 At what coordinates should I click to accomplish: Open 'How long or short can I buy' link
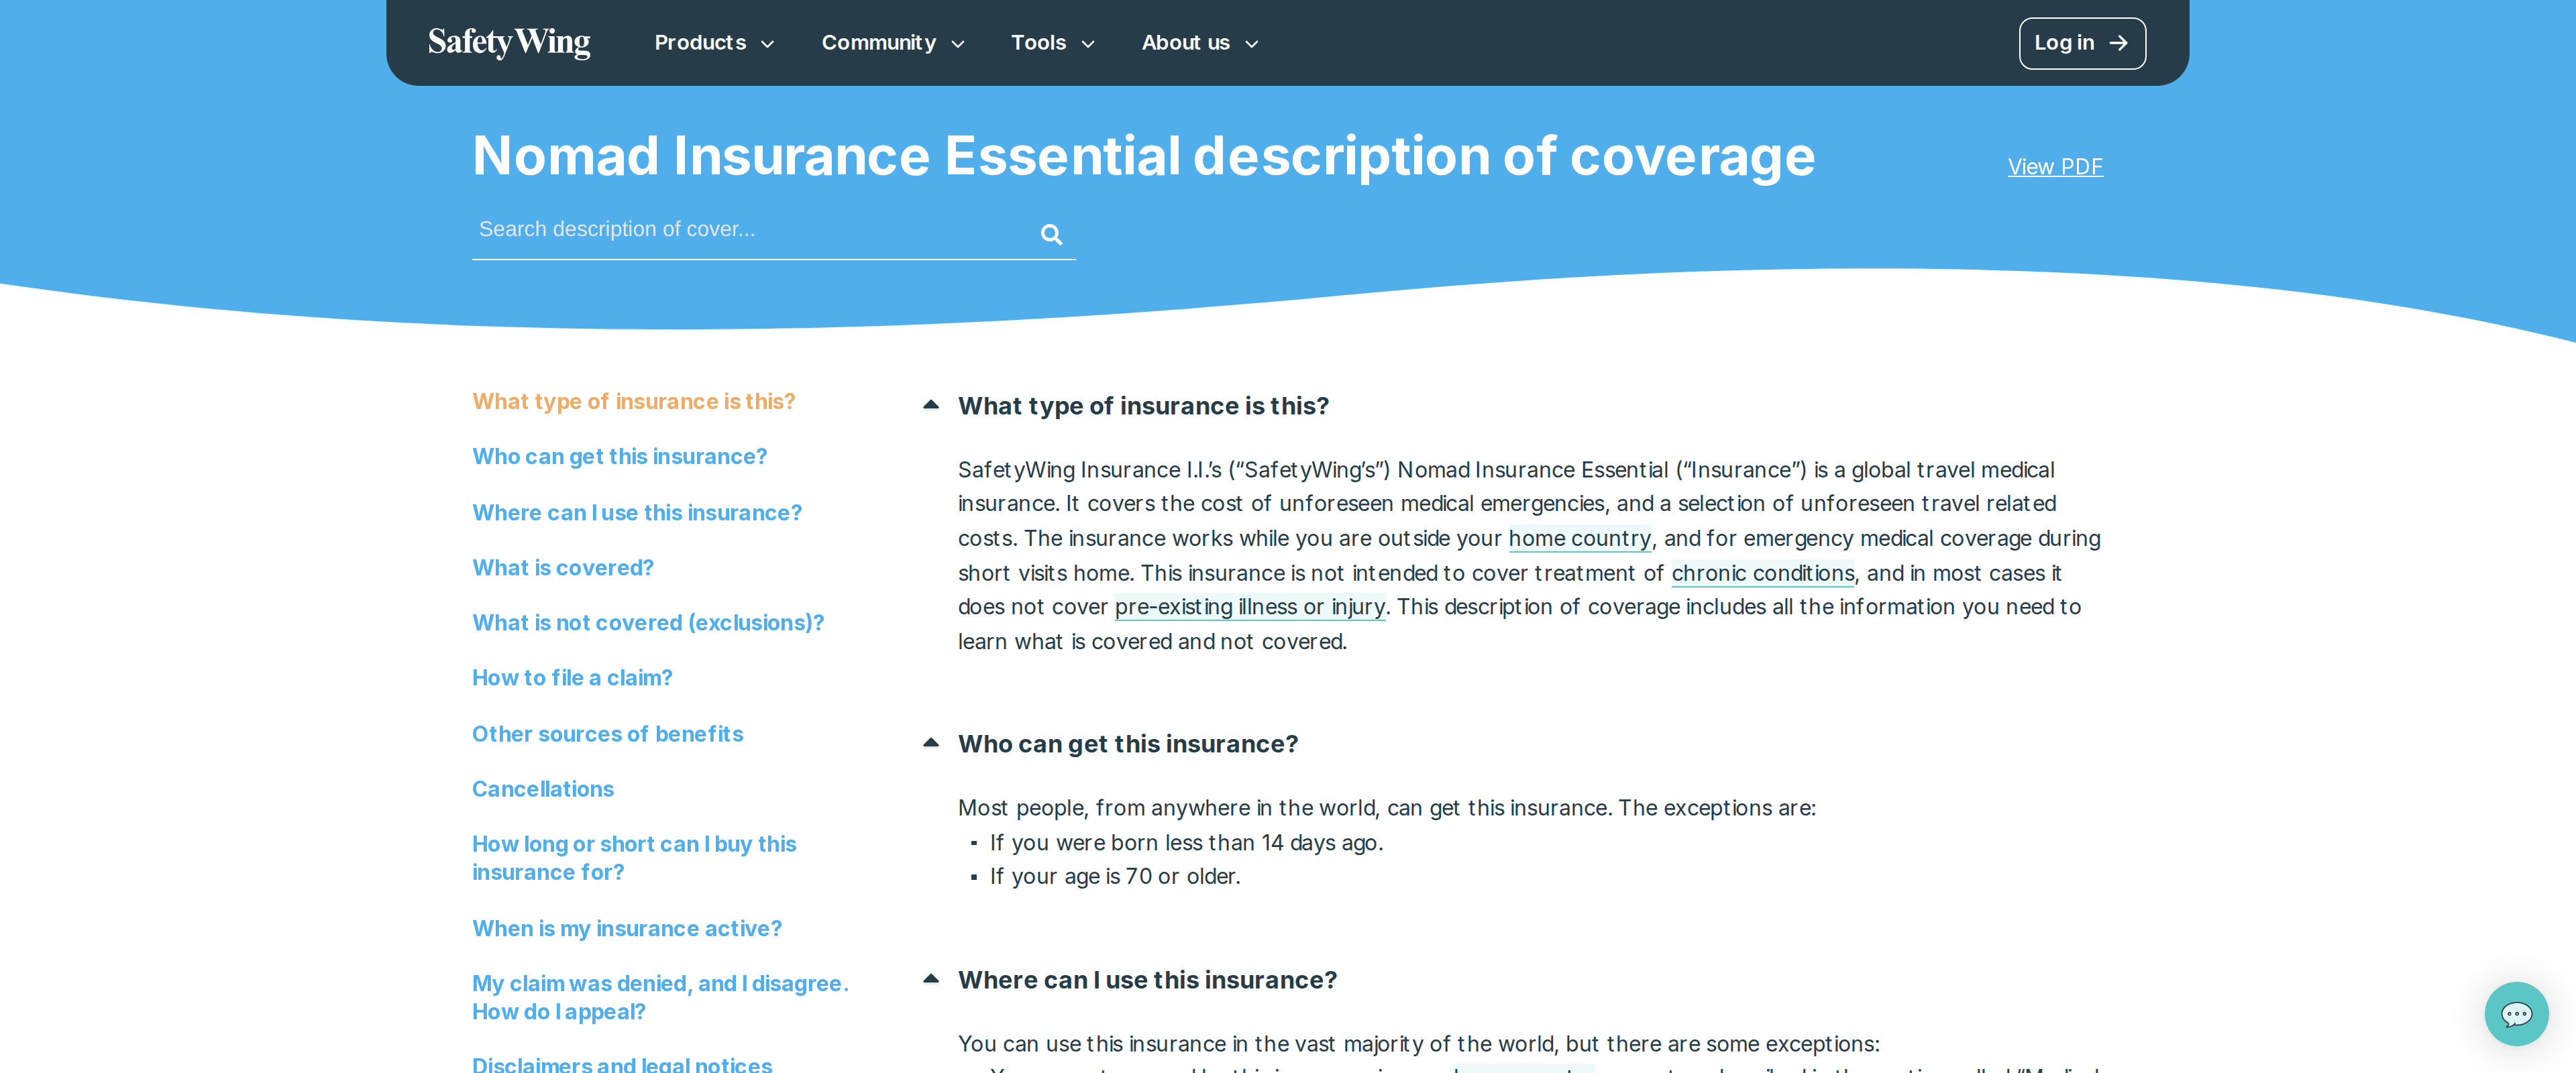coord(634,858)
